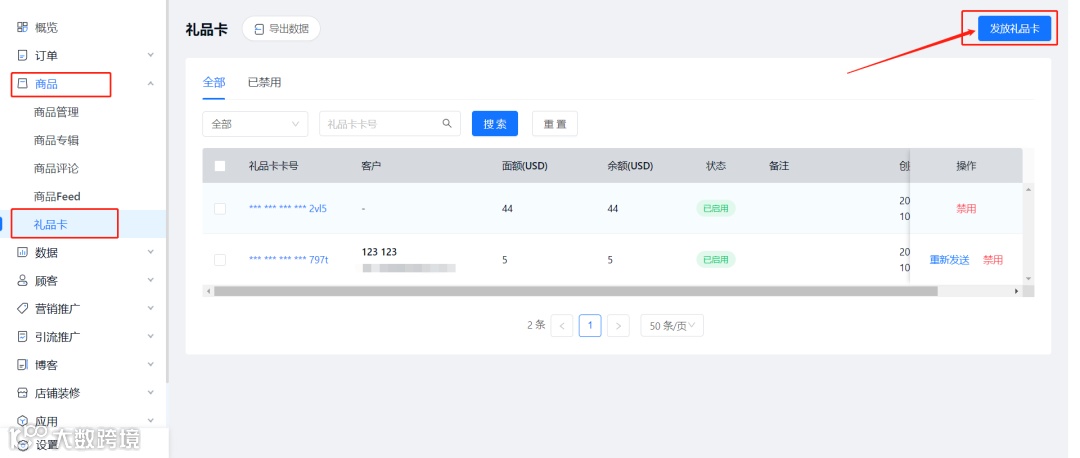1080x458 pixels.
Task: Click the search magnifier icon in card number field
Action: click(x=447, y=123)
